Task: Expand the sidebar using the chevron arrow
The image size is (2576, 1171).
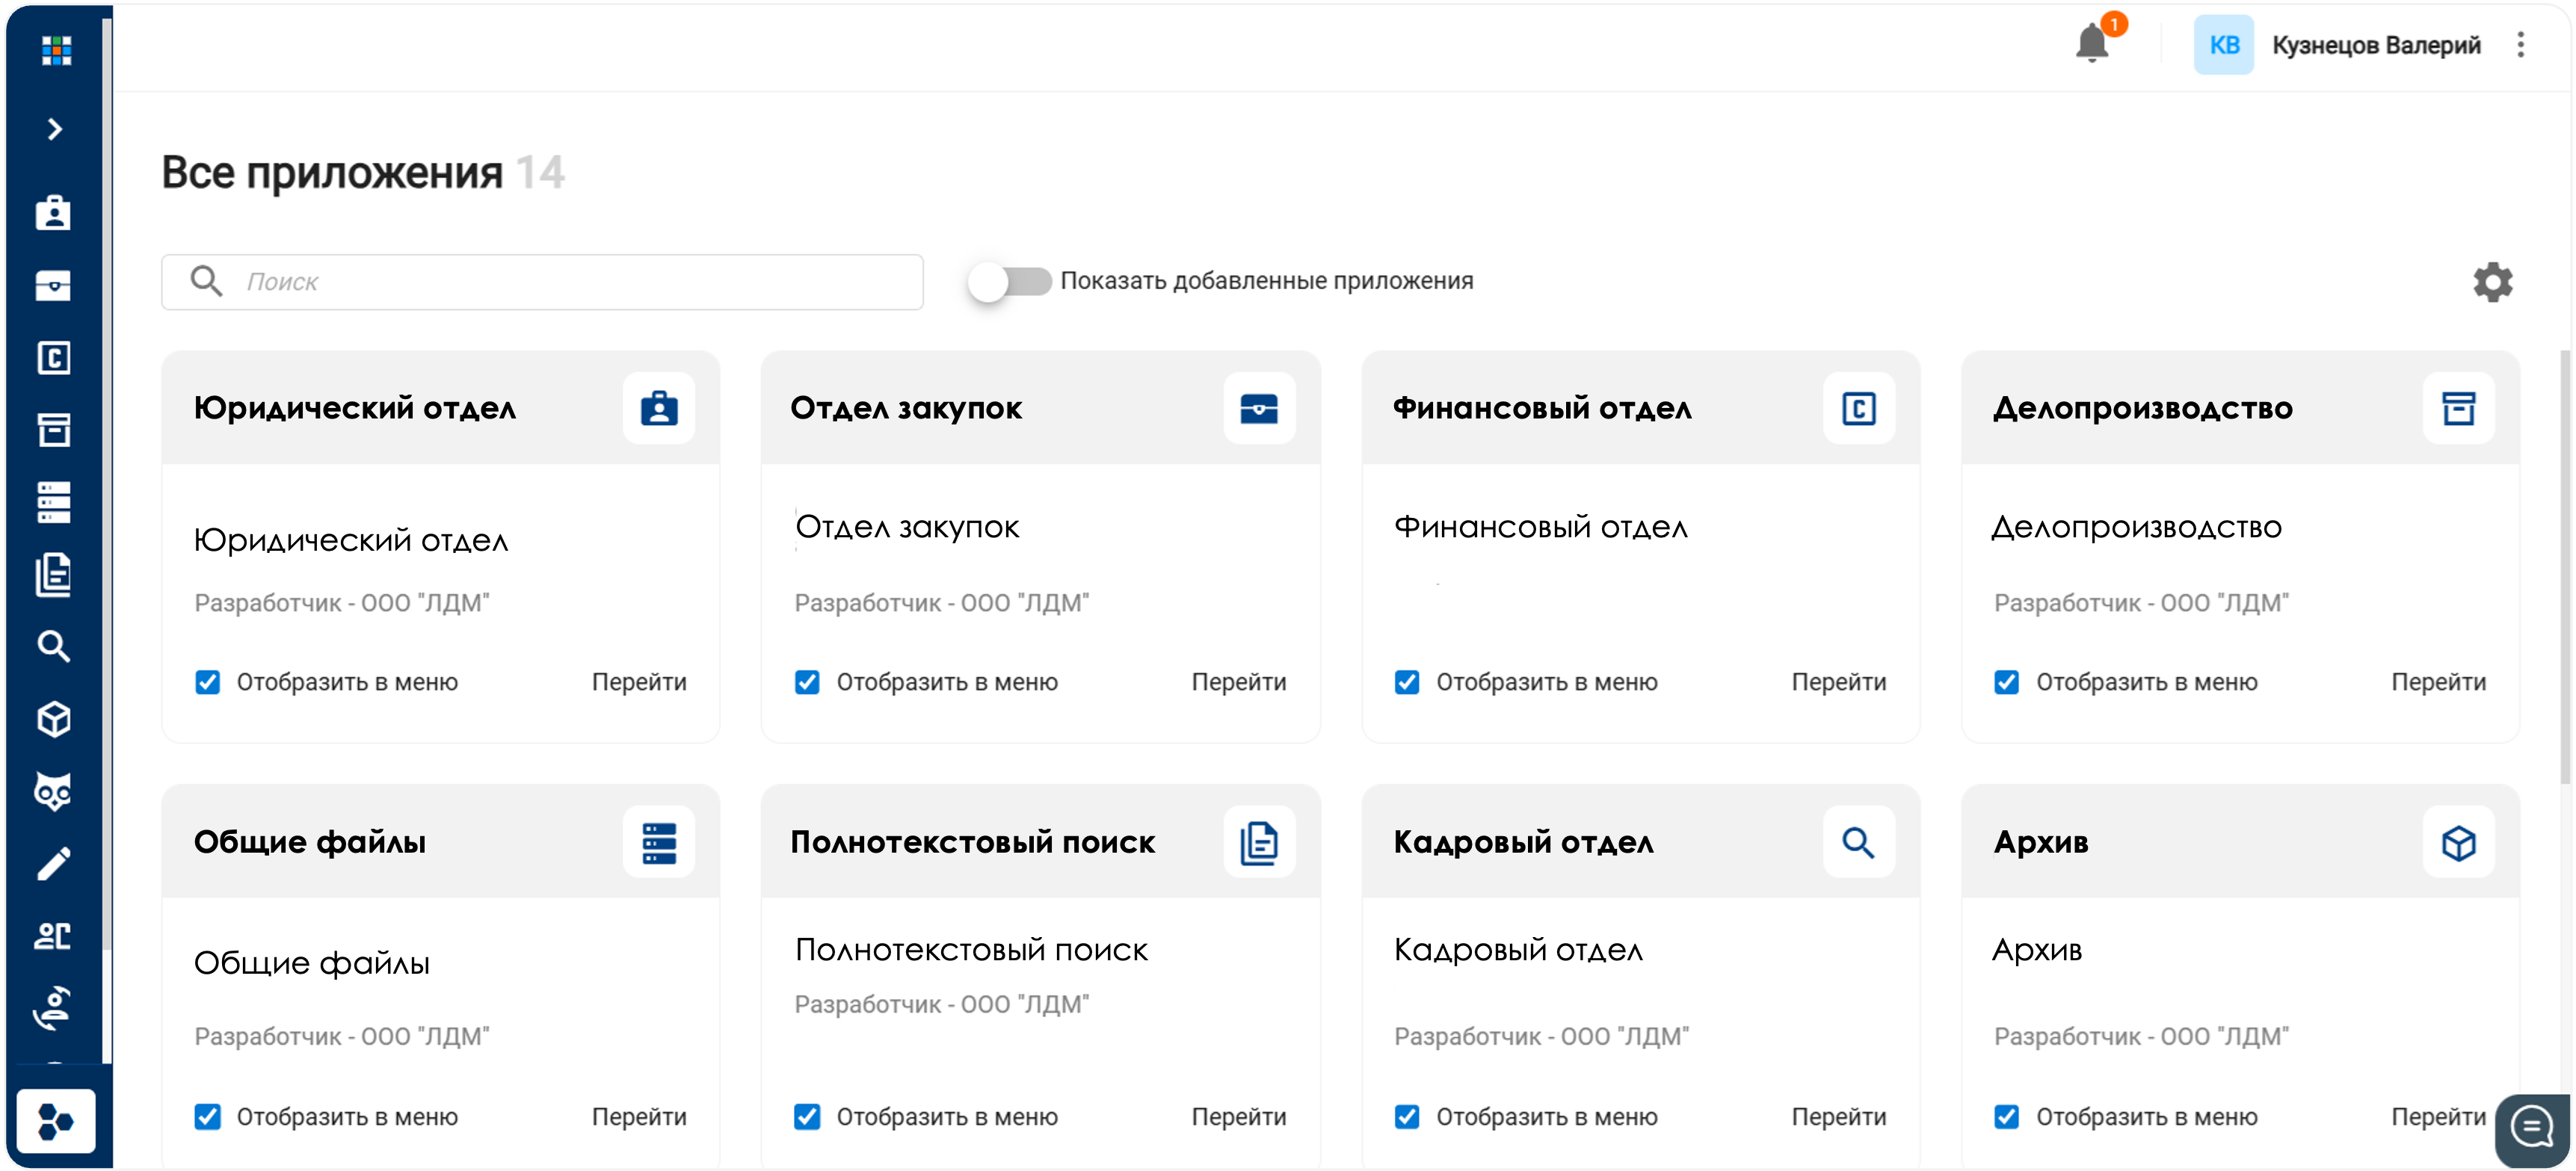Action: point(54,129)
